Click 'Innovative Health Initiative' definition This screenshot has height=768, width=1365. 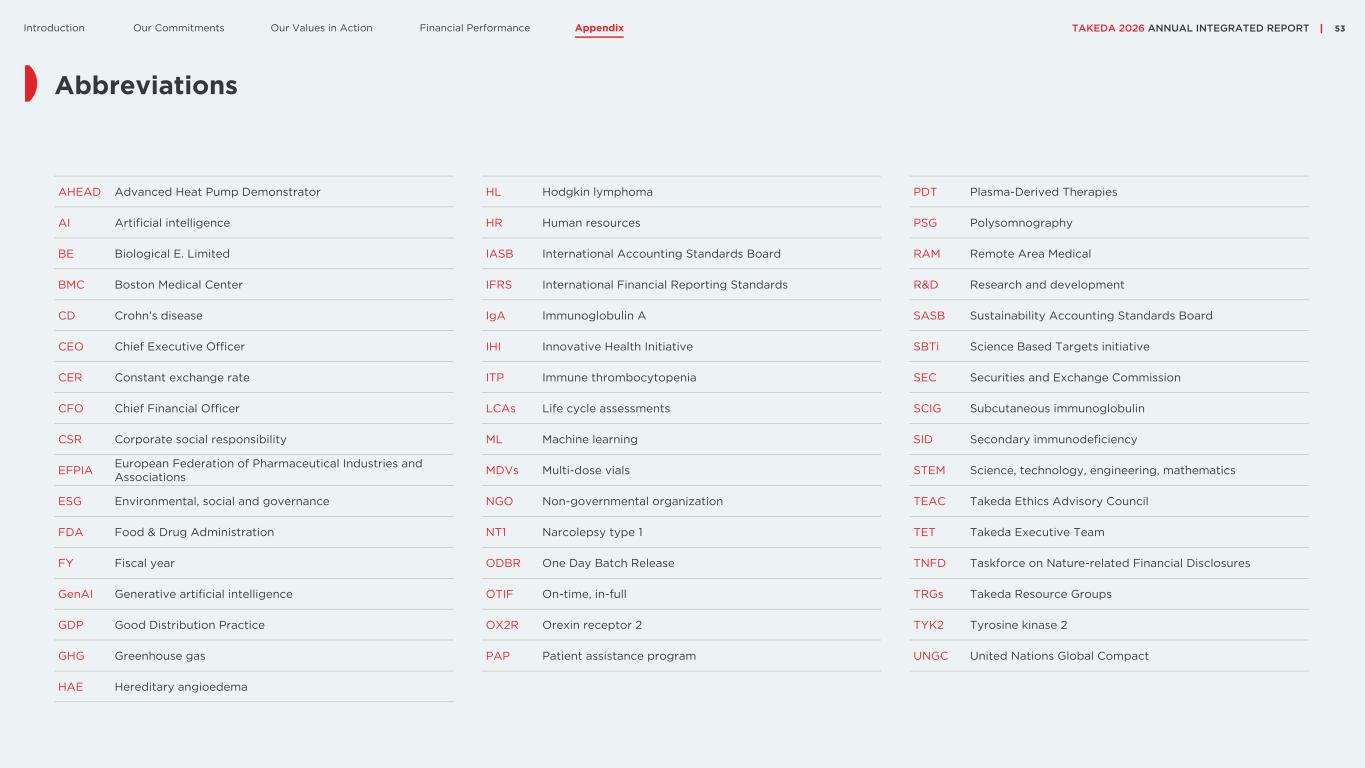[x=617, y=347]
